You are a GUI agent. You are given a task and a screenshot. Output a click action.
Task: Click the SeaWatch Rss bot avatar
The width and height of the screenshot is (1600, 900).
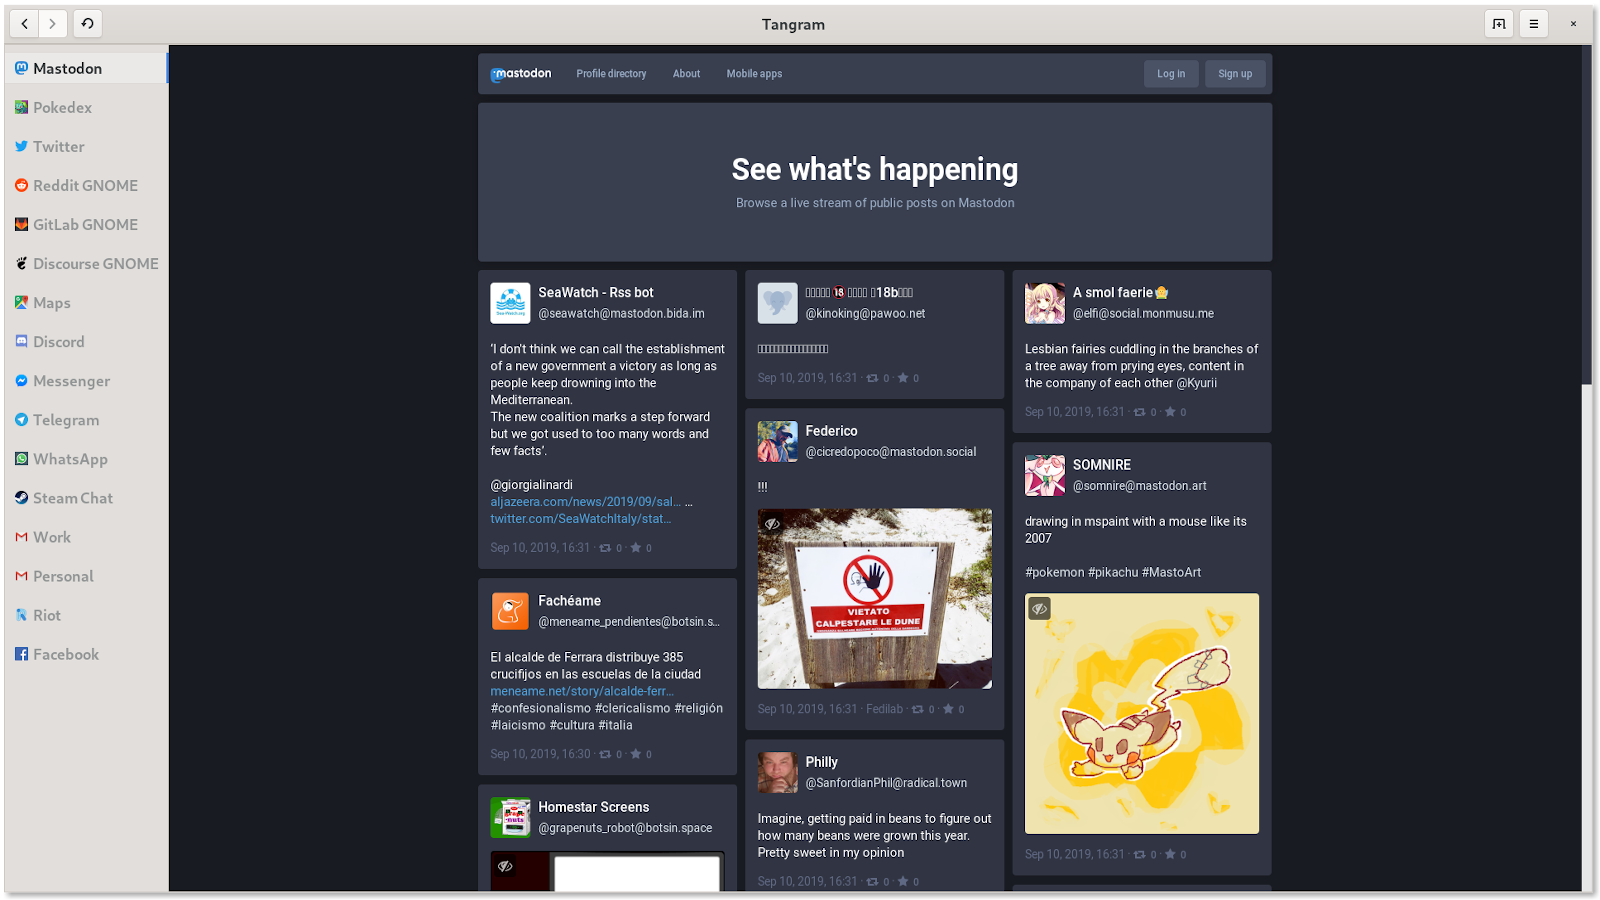510,303
